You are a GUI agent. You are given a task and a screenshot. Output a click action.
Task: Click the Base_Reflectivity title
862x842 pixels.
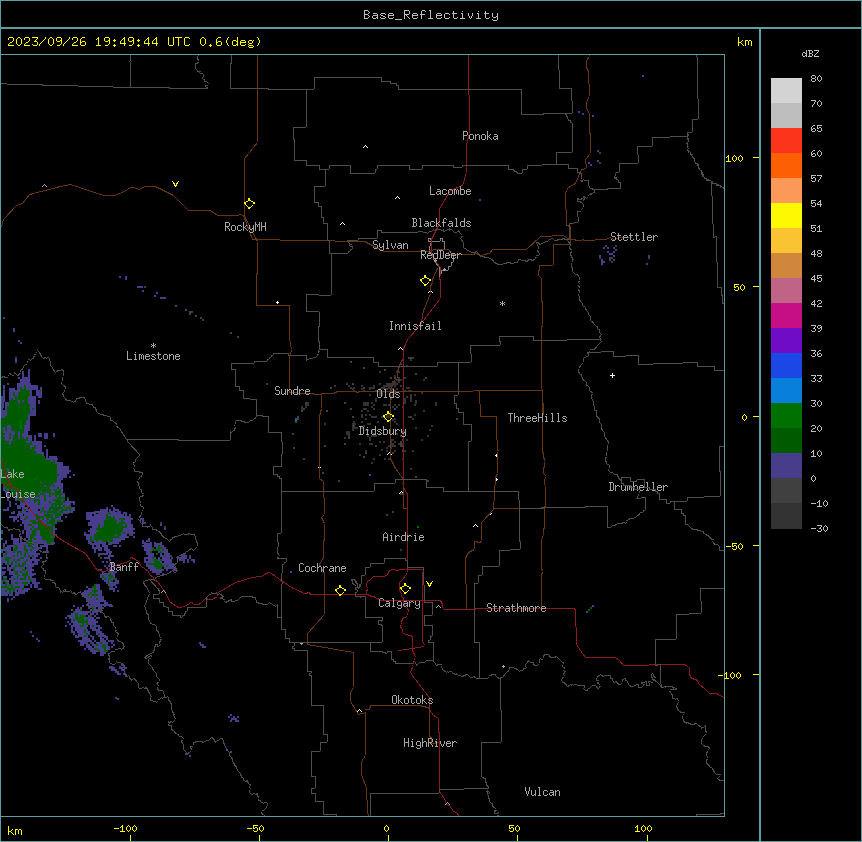(x=431, y=15)
